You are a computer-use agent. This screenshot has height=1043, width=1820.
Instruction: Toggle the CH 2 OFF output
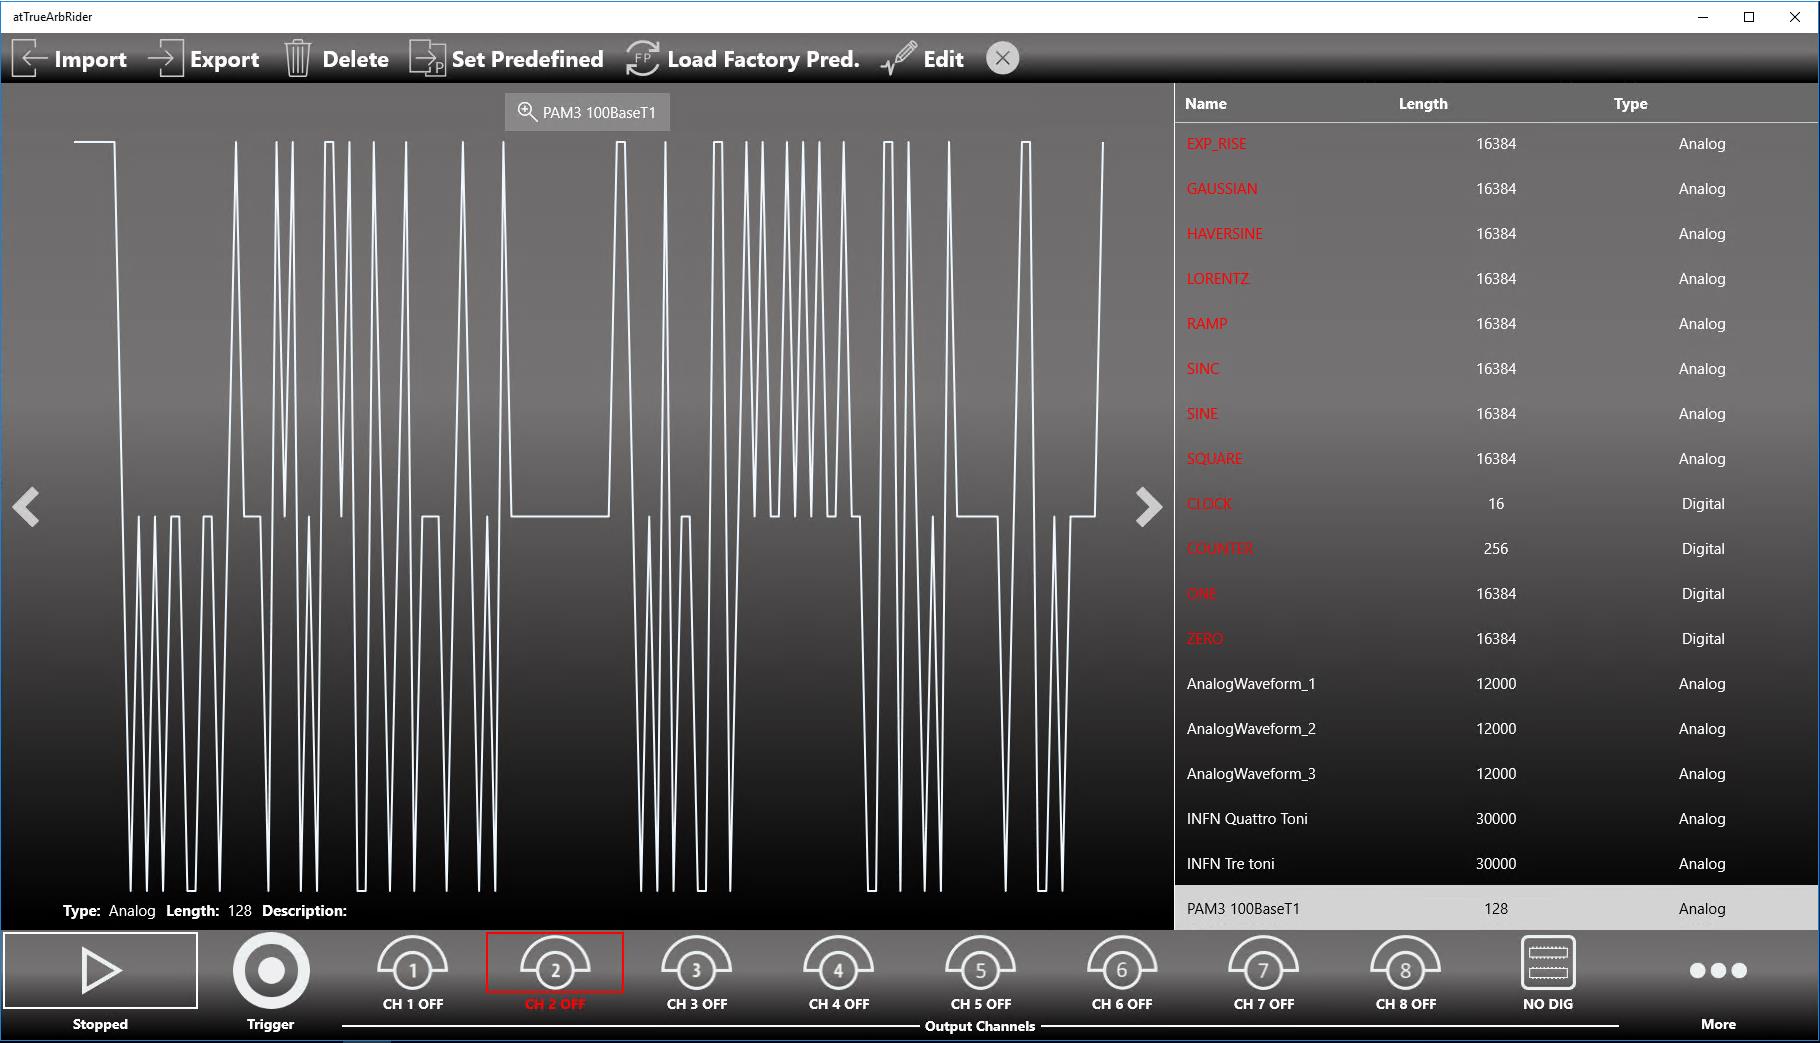[554, 970]
